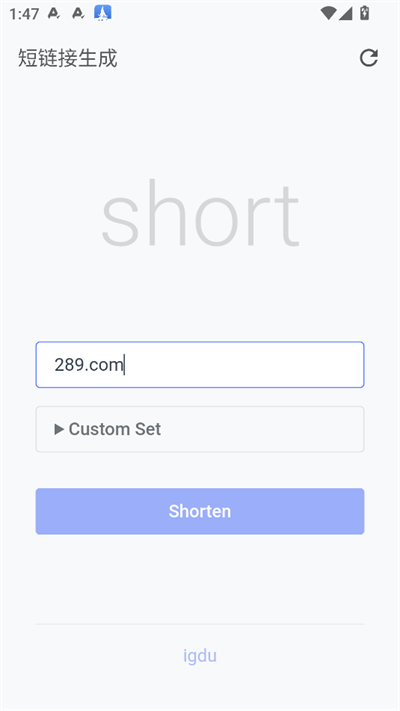Expand Custom Set using the triangle arrow

59,429
